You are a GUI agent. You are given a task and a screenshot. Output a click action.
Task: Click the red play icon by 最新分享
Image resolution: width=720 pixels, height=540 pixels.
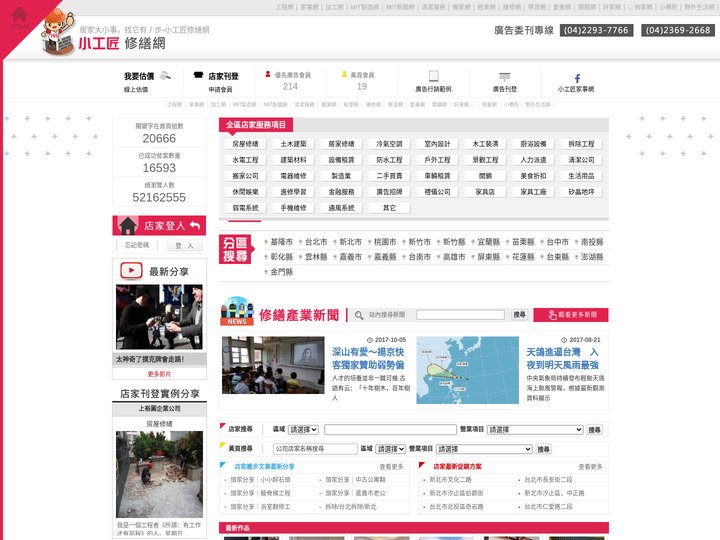click(x=131, y=271)
